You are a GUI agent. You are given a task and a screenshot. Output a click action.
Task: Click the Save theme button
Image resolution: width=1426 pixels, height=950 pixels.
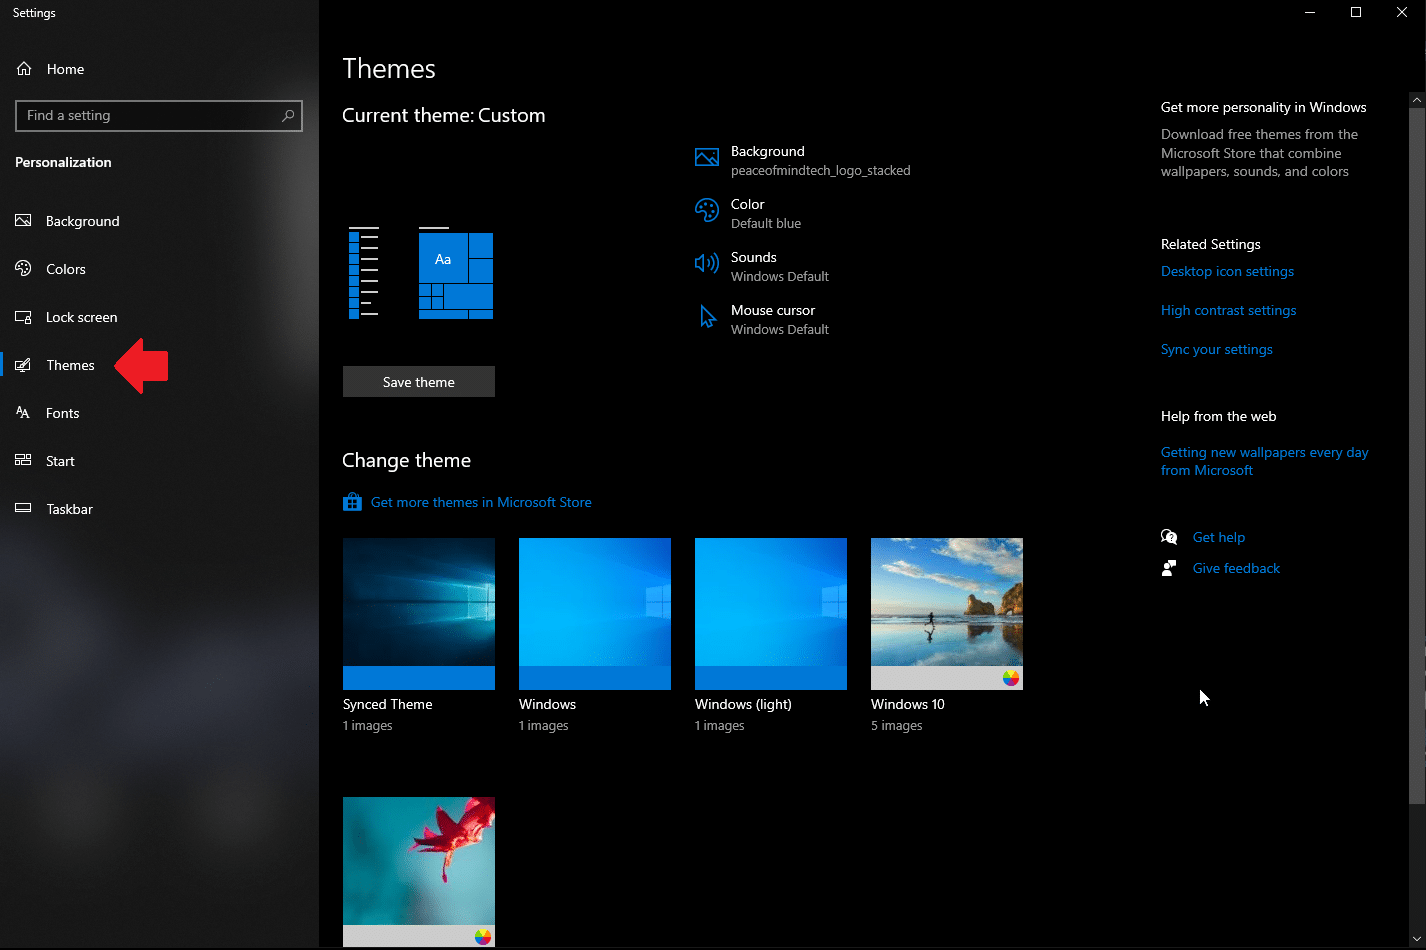tap(419, 382)
